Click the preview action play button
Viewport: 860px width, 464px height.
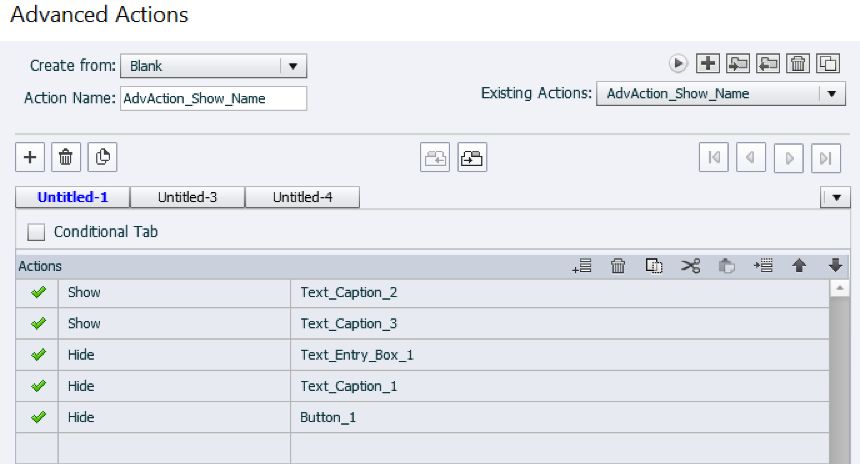click(679, 63)
